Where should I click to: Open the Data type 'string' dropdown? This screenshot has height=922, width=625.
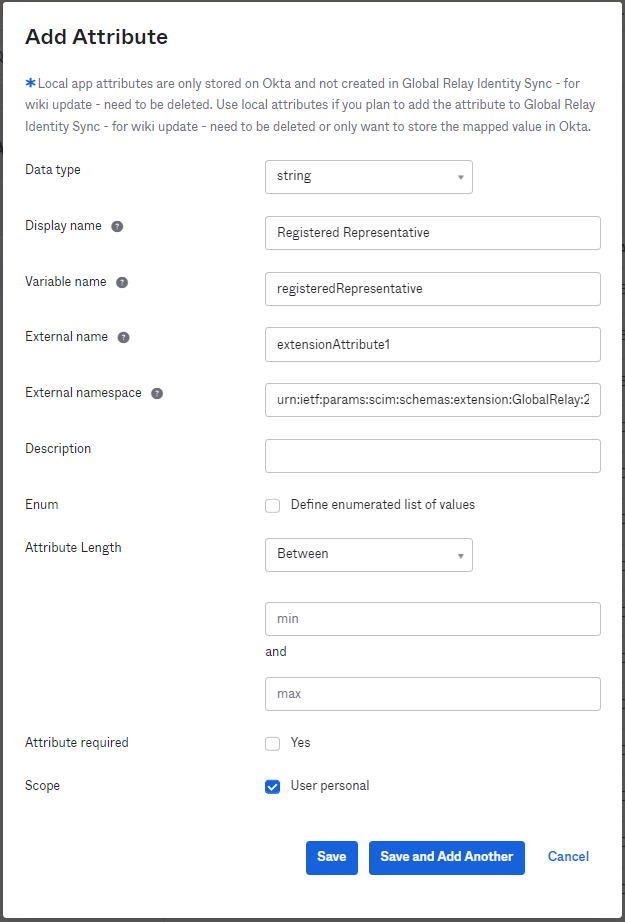click(368, 177)
